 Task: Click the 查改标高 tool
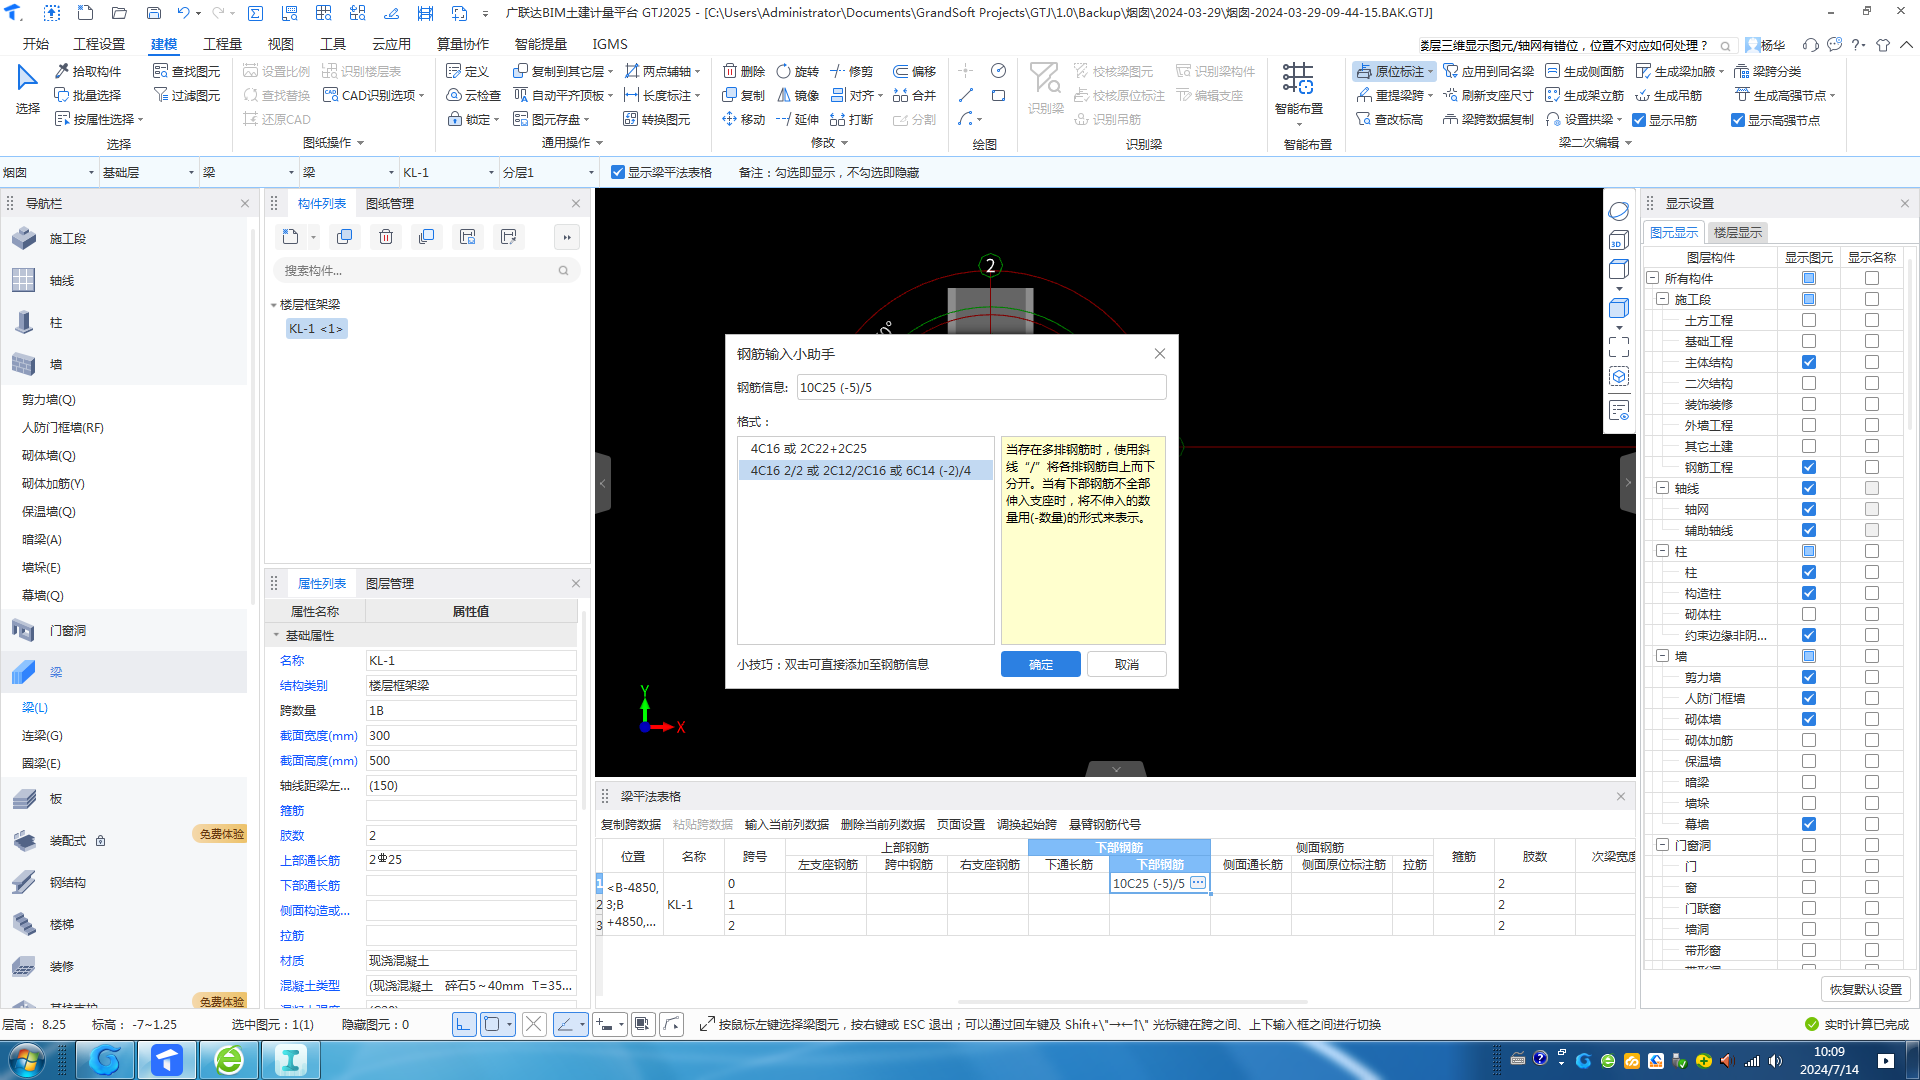pos(1389,119)
